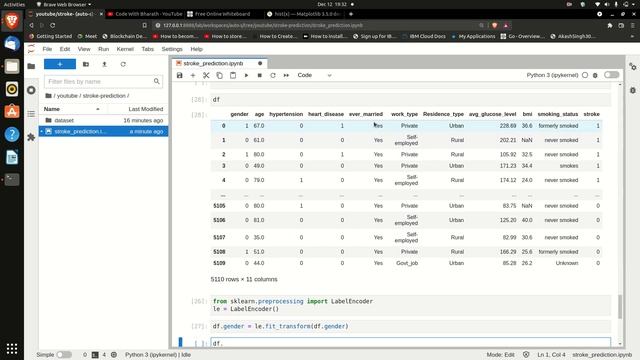
Task: Open the My Applications bookmark
Action: 473,36
